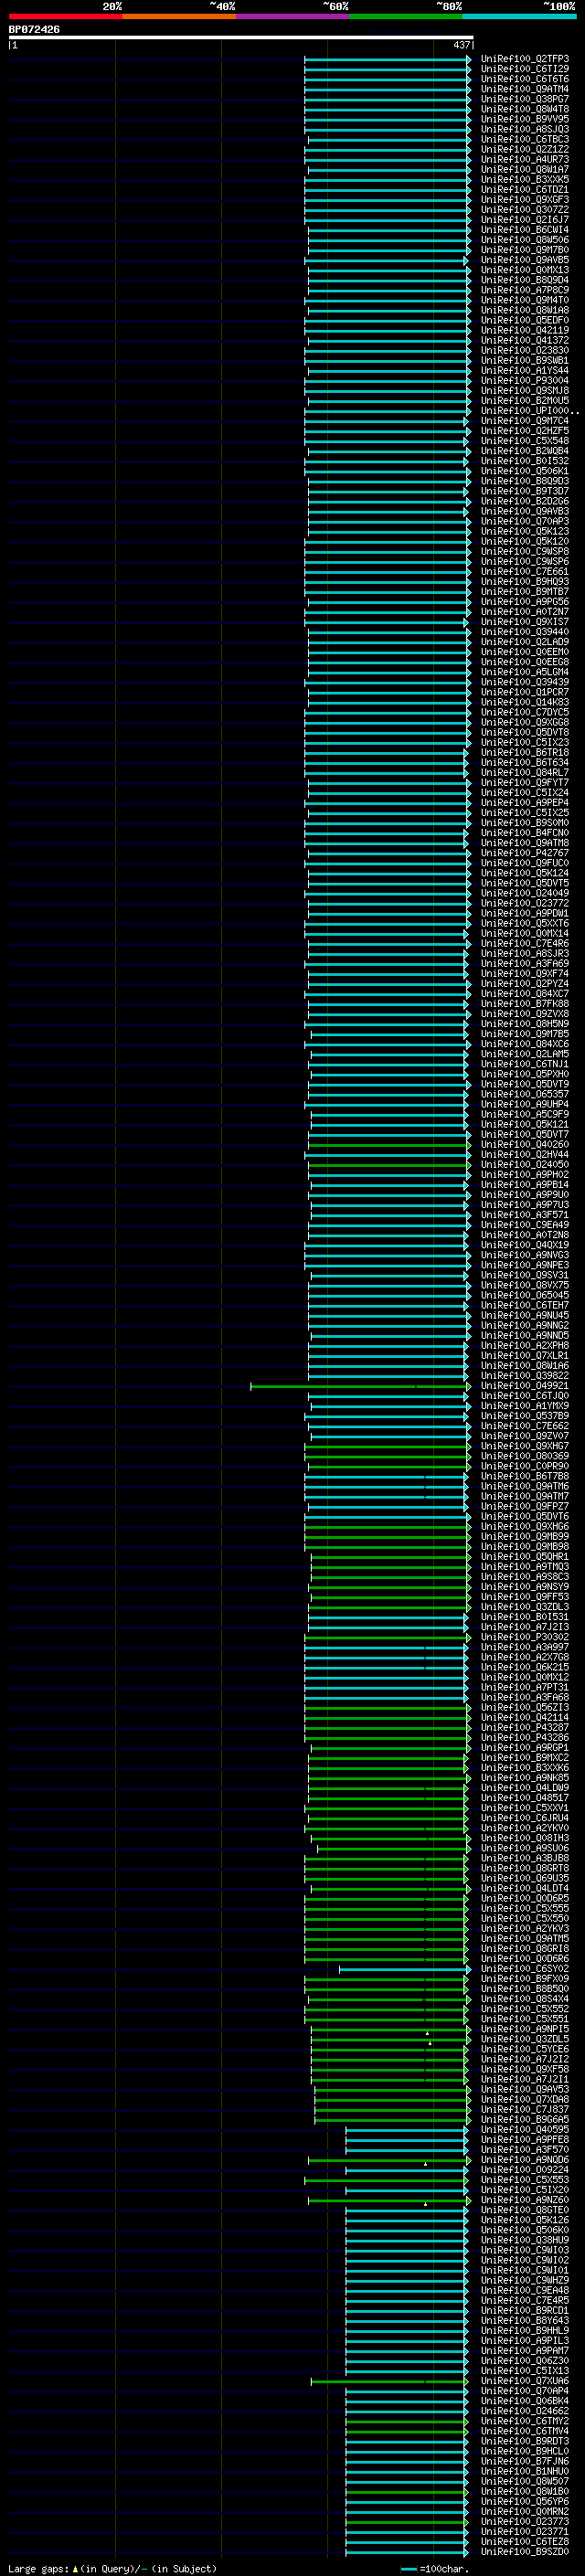Click the red ~20% identity legend segment

pyautogui.click(x=65, y=16)
